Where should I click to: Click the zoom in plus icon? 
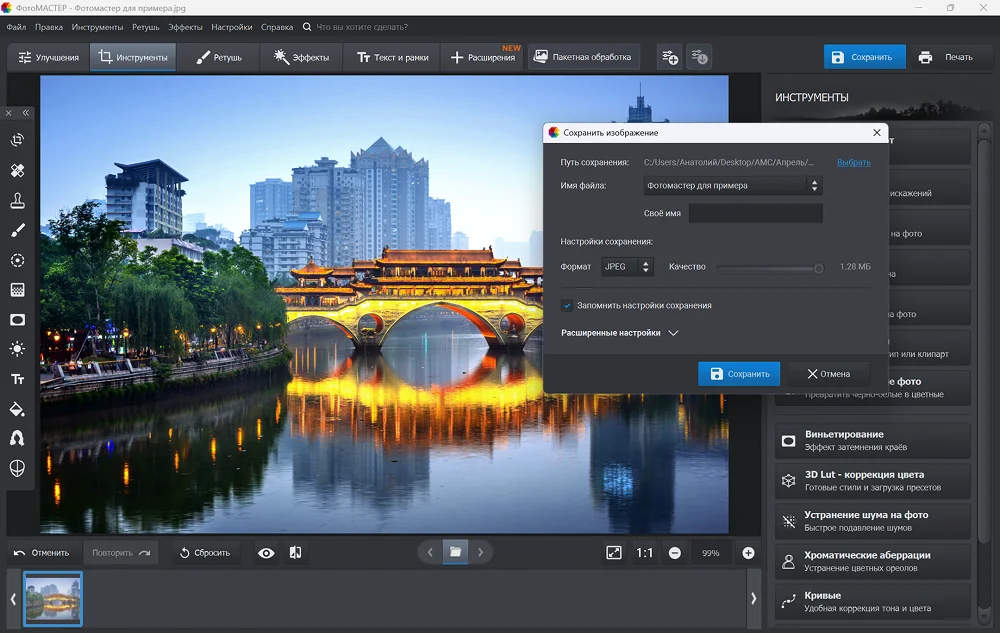pos(748,553)
